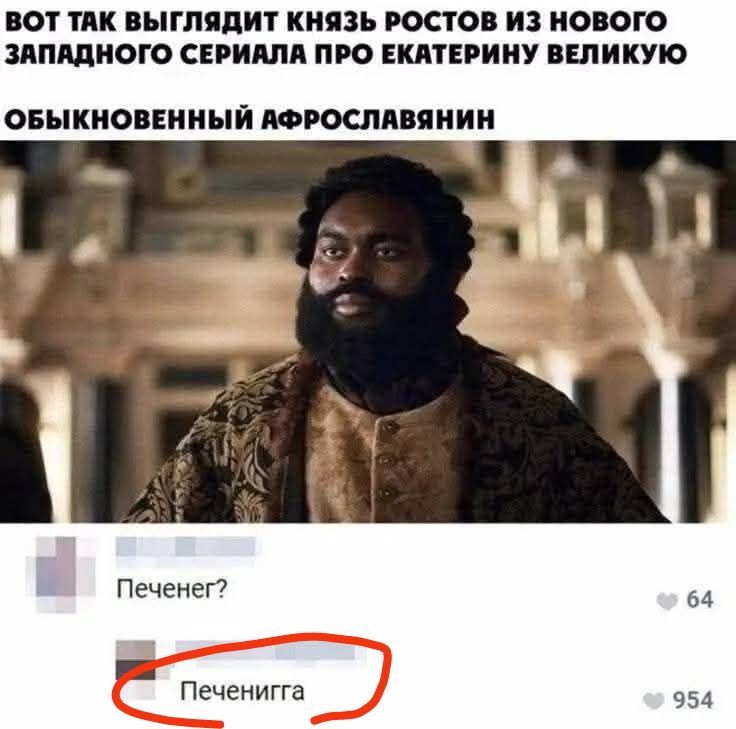This screenshot has height=729, width=736.
Task: Click the headline line starting "ВОТ ТАК ВЫГЛЯДИТ"
Action: (x=335, y=21)
